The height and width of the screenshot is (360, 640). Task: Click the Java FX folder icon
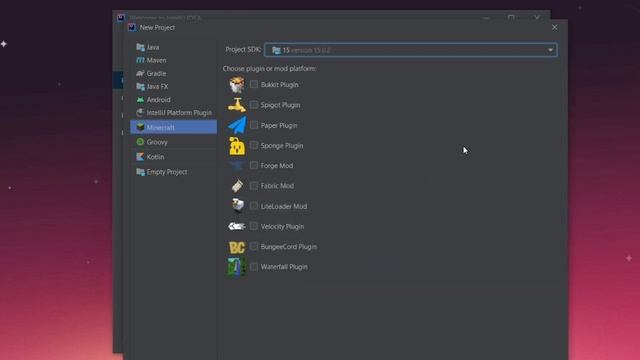[x=140, y=87]
